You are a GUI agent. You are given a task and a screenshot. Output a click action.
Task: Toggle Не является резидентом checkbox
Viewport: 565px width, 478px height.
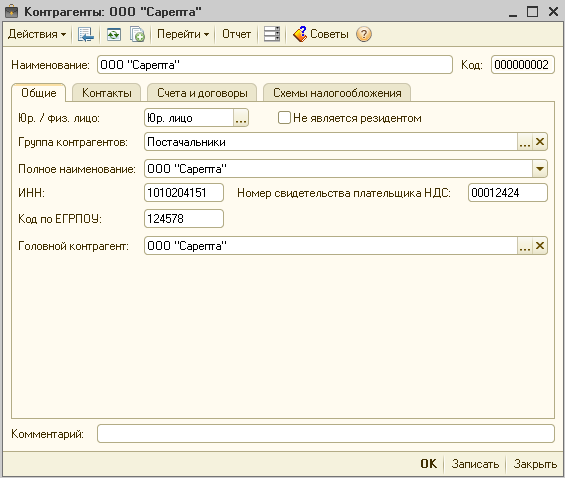pyautogui.click(x=284, y=118)
